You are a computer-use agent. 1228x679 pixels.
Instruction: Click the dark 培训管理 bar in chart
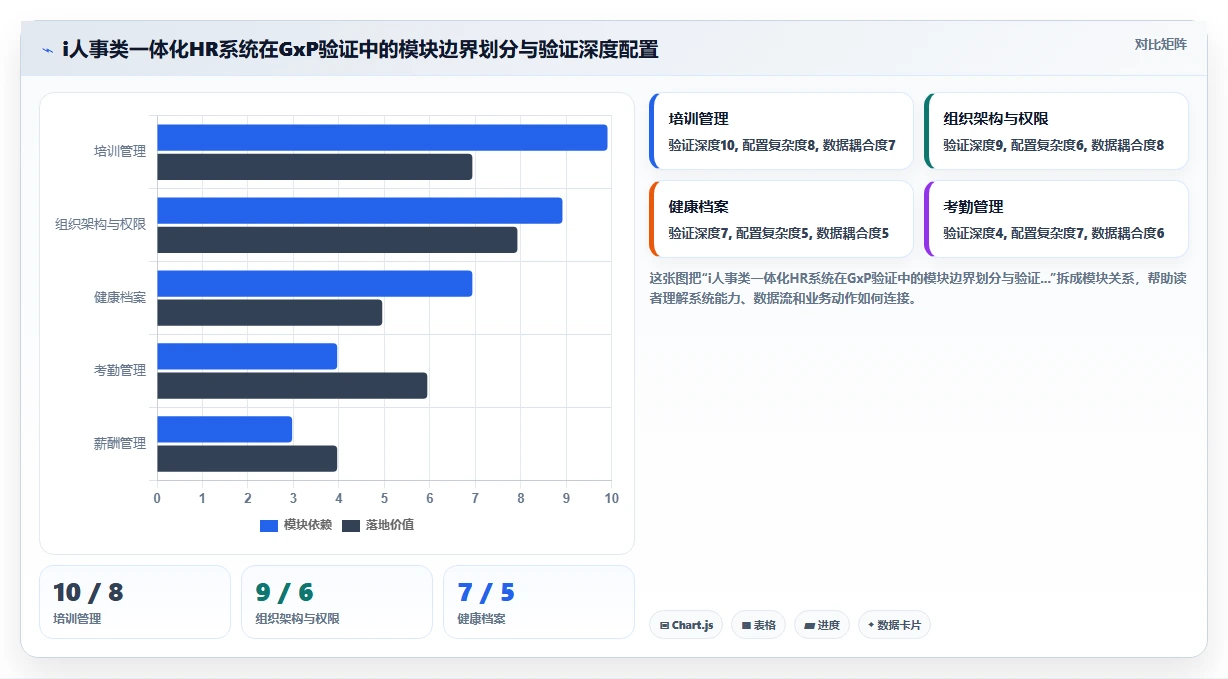(314, 167)
